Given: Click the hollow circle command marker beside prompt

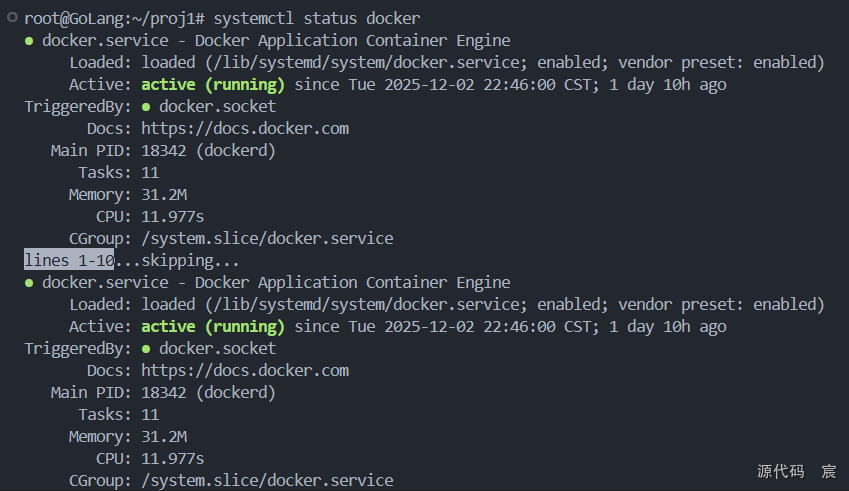Looking at the screenshot, I should point(12,17).
